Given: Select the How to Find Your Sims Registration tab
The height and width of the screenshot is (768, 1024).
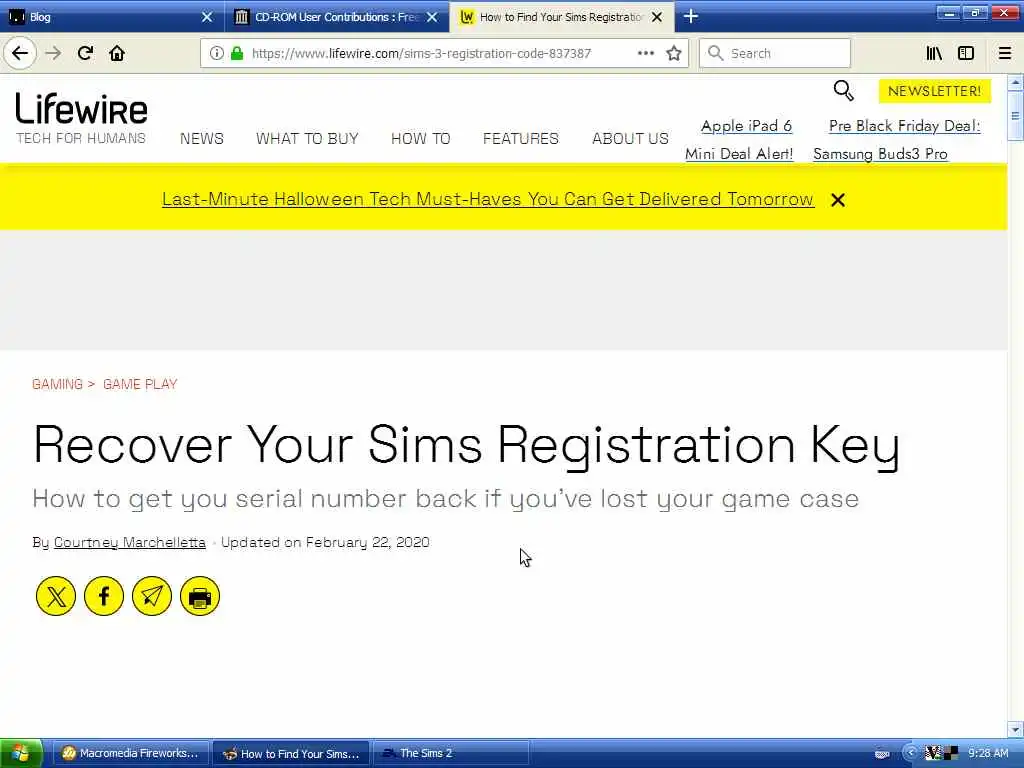Looking at the screenshot, I should coord(562,17).
